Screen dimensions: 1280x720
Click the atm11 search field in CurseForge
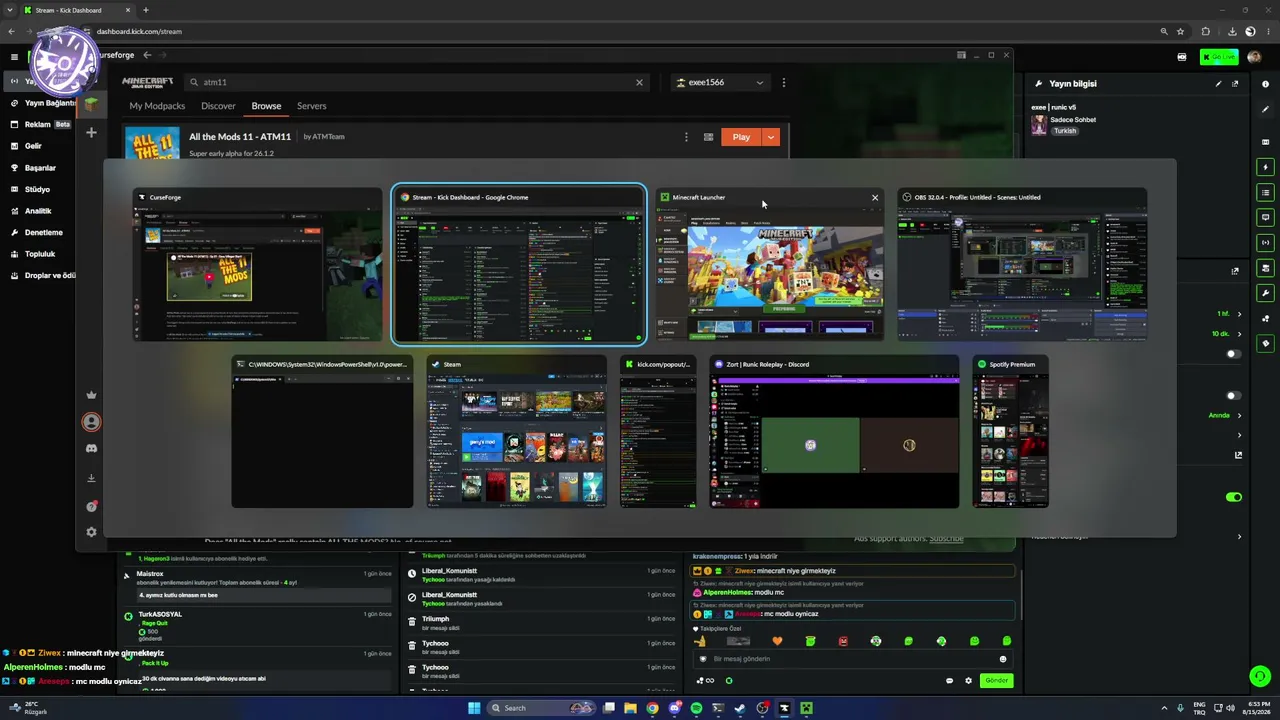pos(416,82)
